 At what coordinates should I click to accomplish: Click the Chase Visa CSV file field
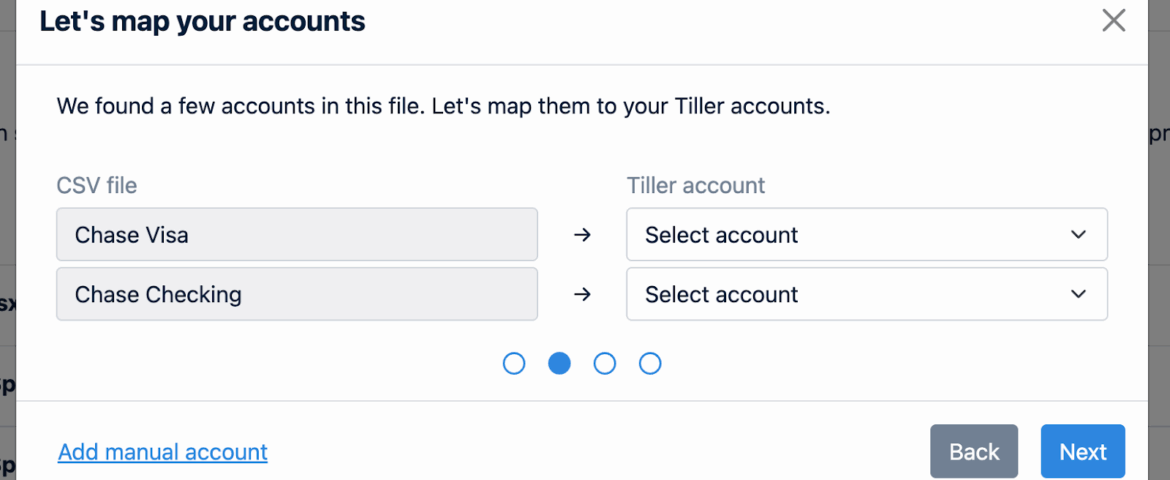pyautogui.click(x=297, y=235)
